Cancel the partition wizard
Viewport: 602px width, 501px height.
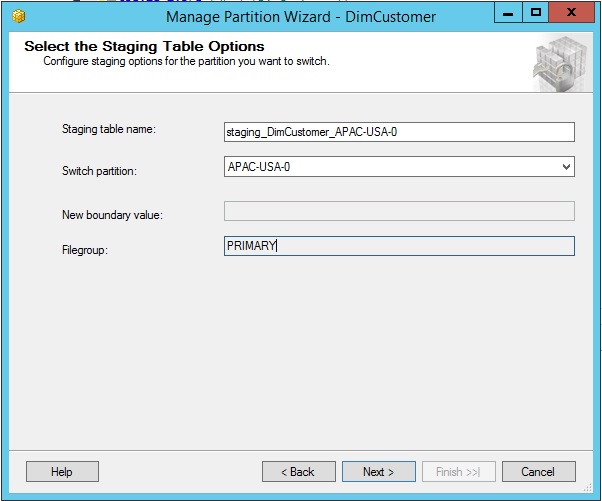pos(539,471)
